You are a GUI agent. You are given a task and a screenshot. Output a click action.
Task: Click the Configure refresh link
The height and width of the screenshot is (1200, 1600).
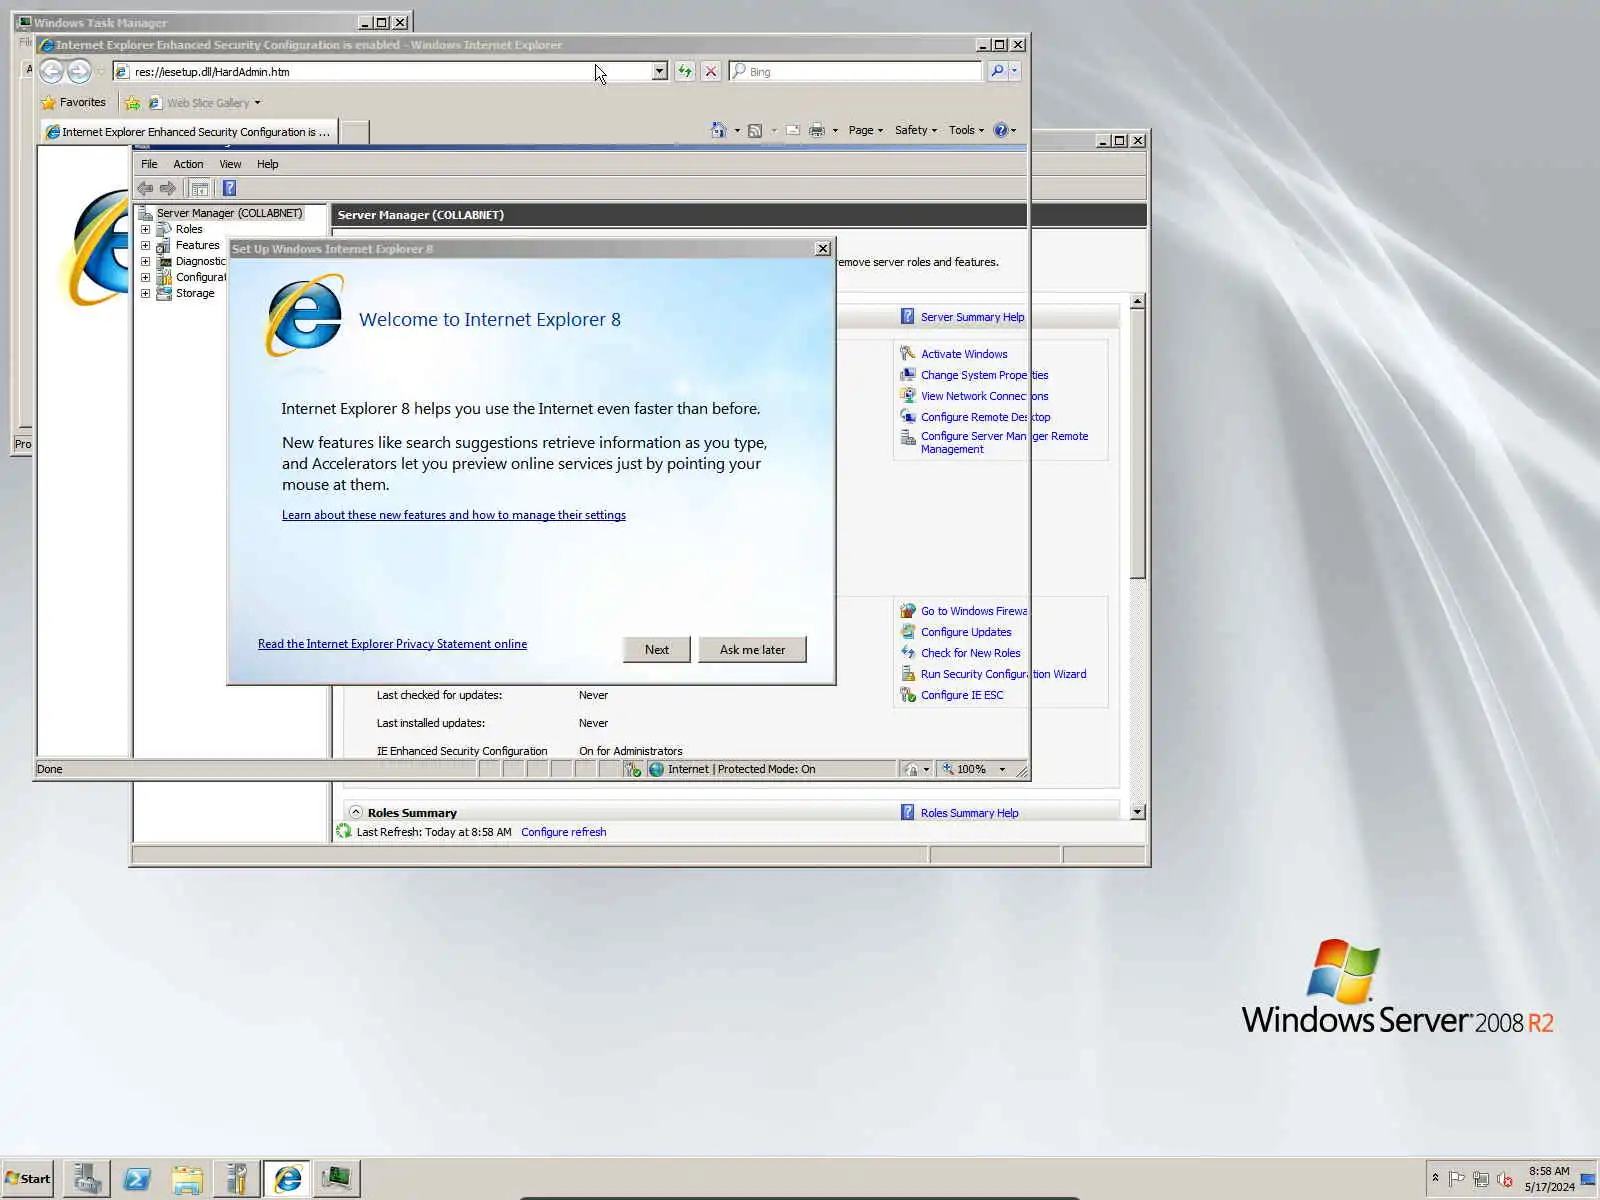(x=563, y=832)
